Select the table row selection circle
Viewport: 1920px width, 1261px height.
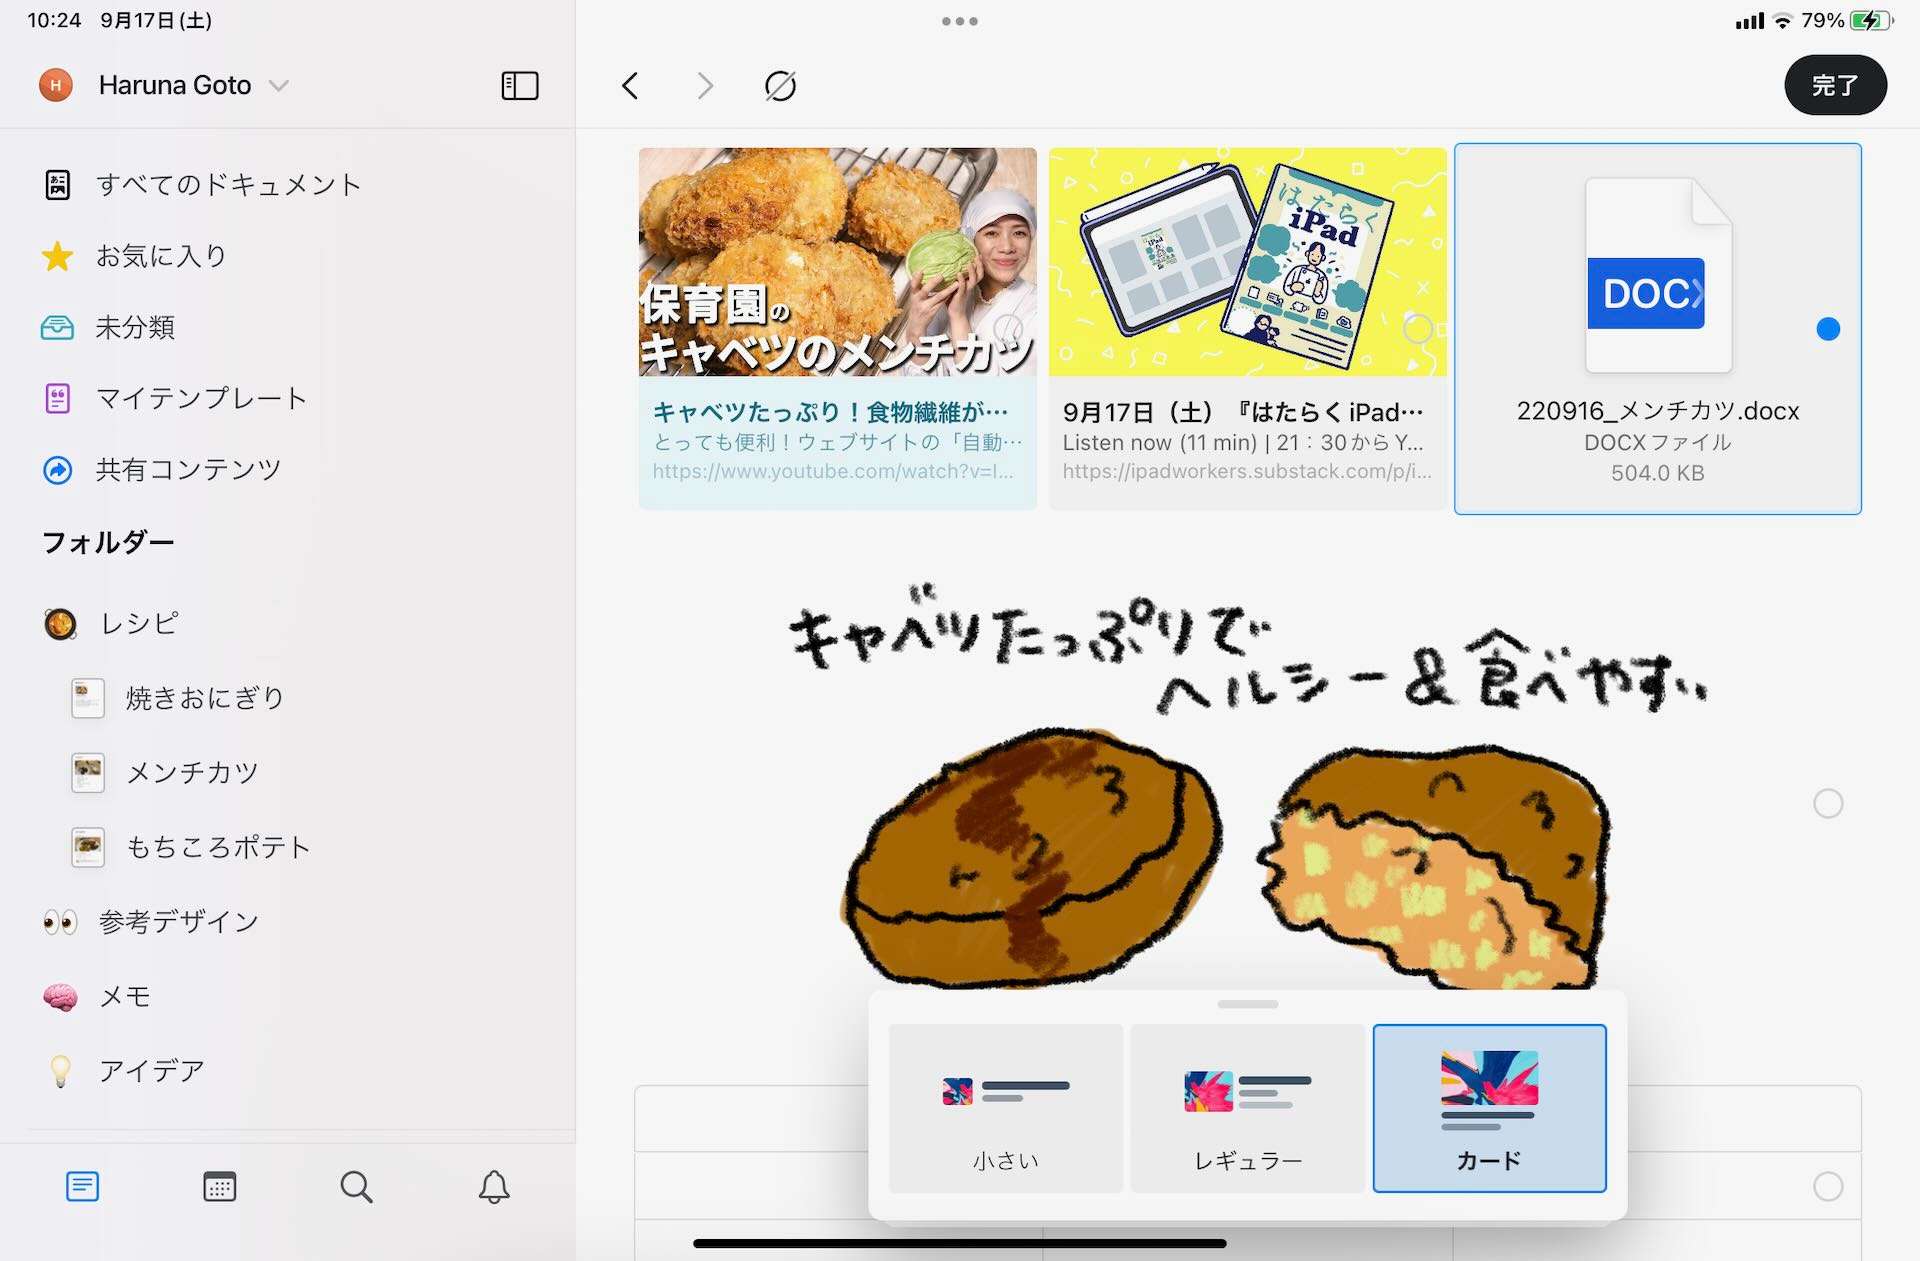[1828, 1186]
